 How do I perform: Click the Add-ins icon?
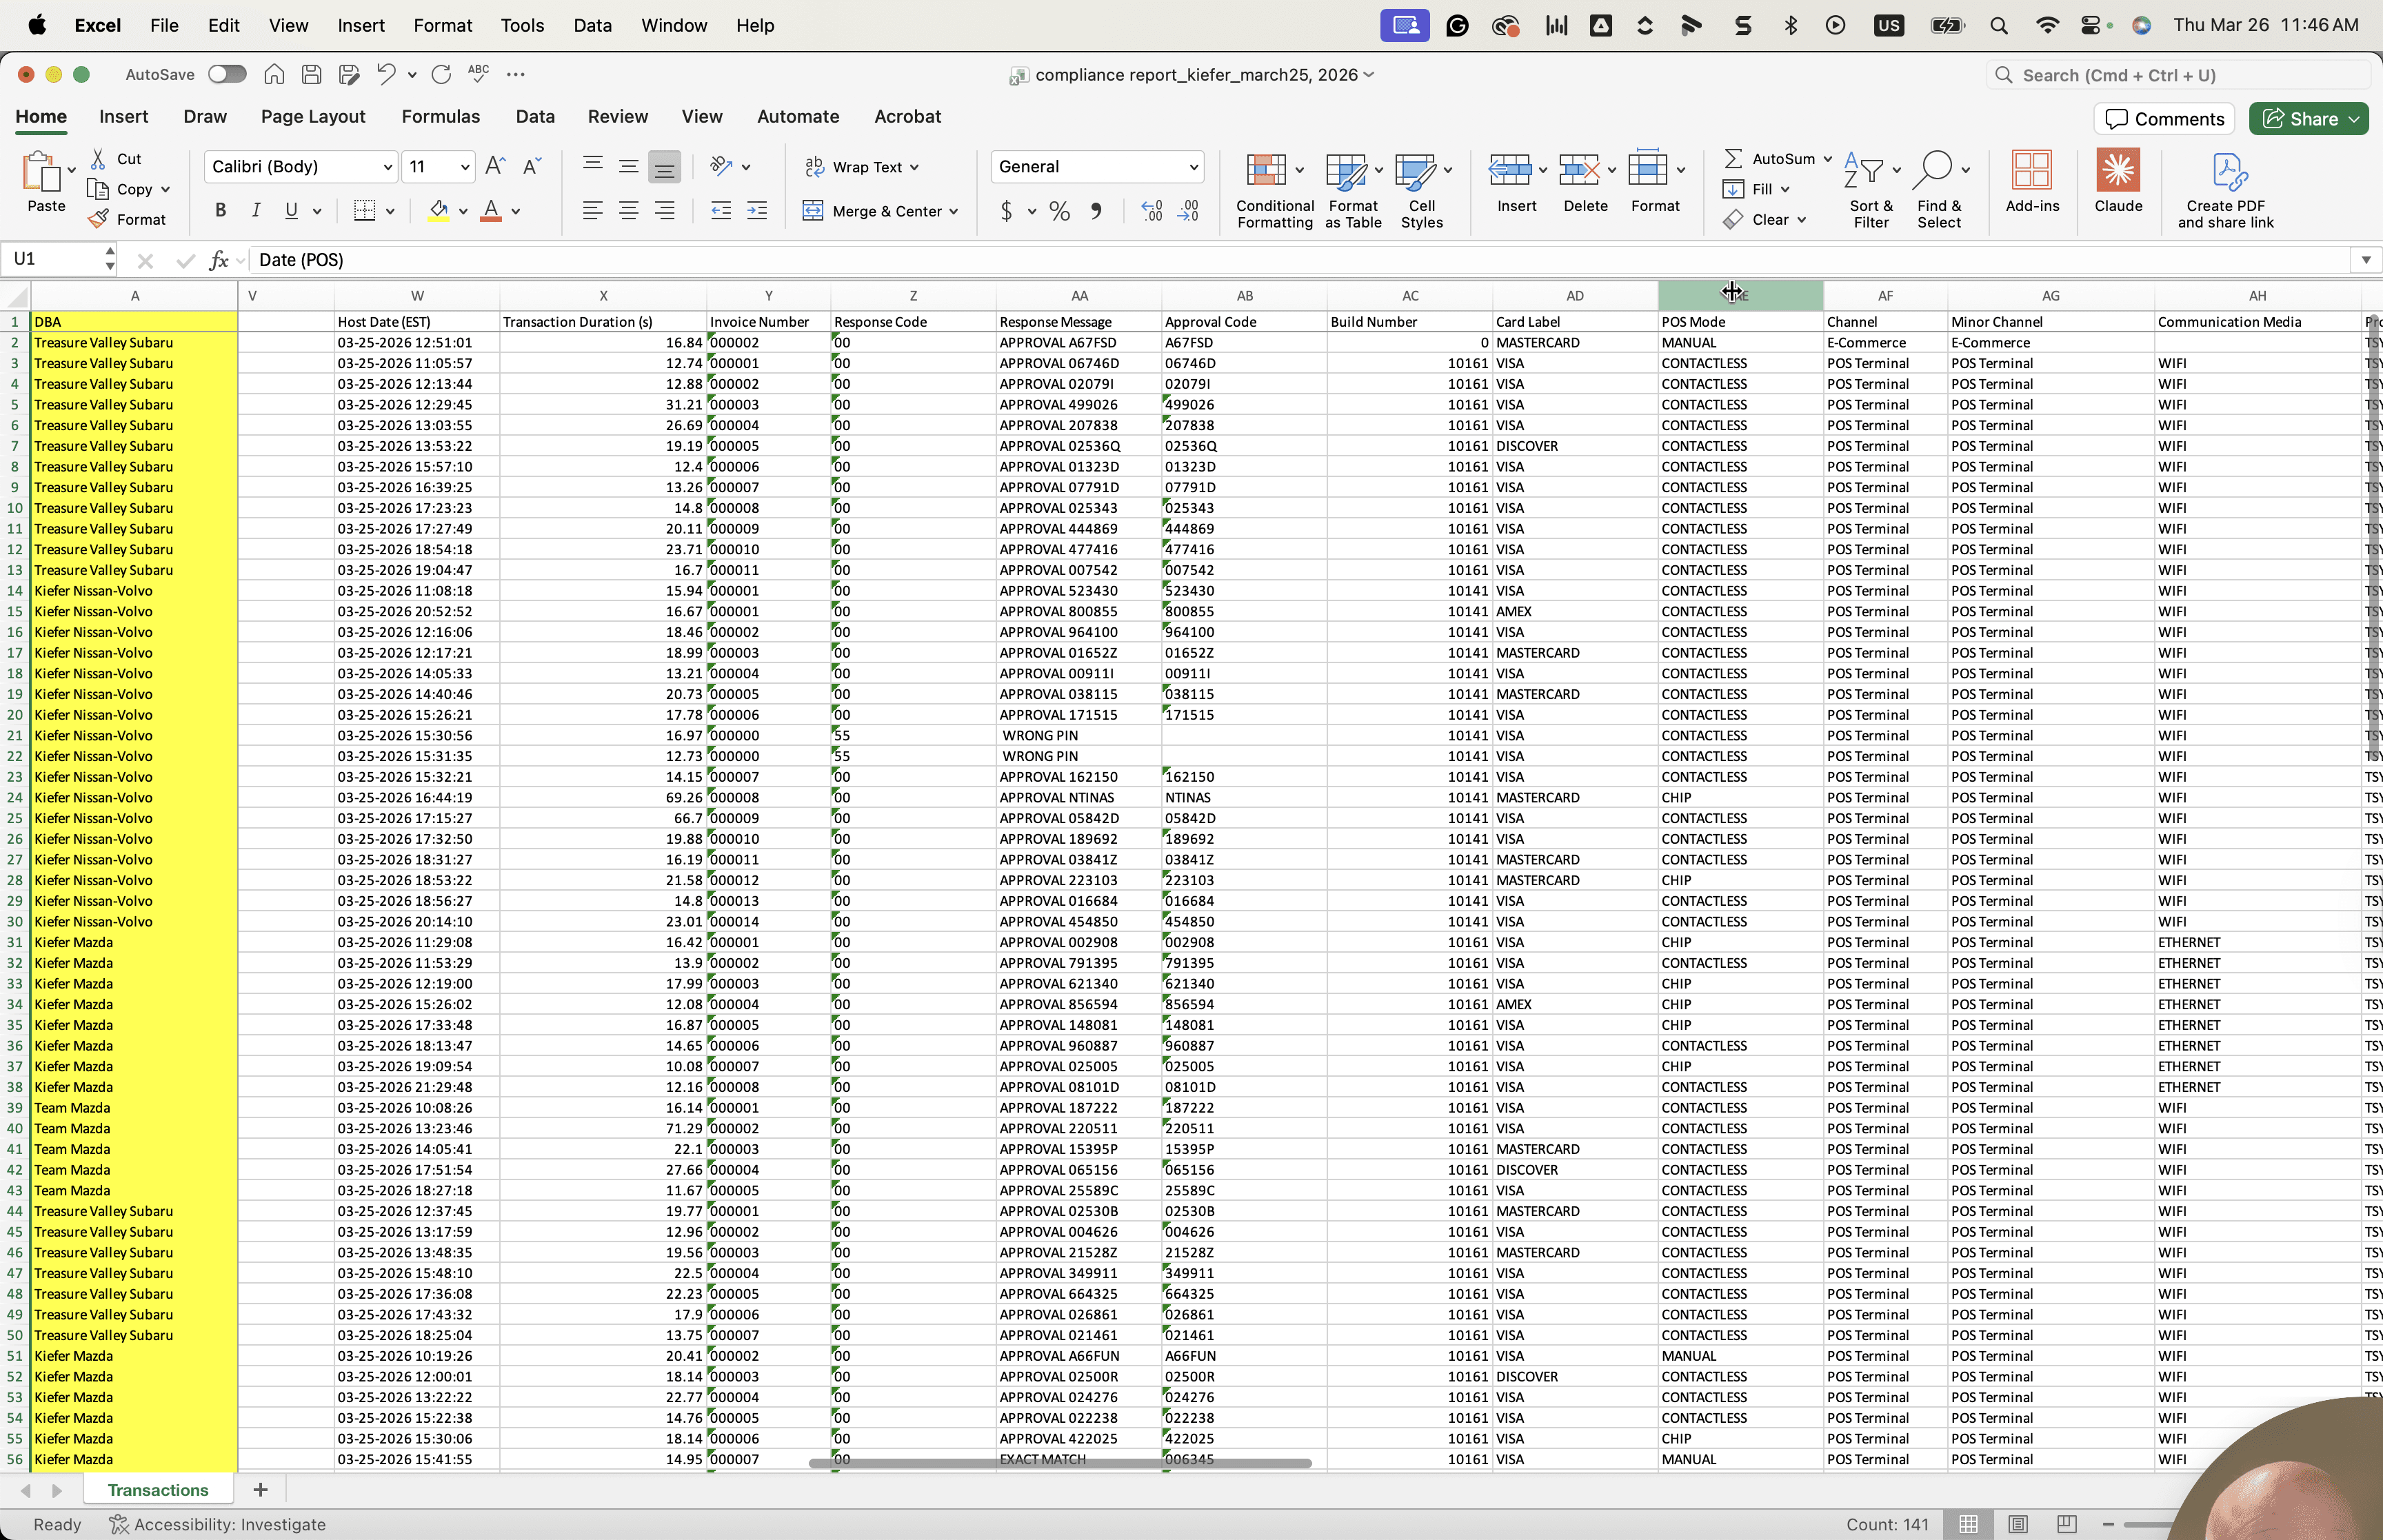click(x=2032, y=181)
